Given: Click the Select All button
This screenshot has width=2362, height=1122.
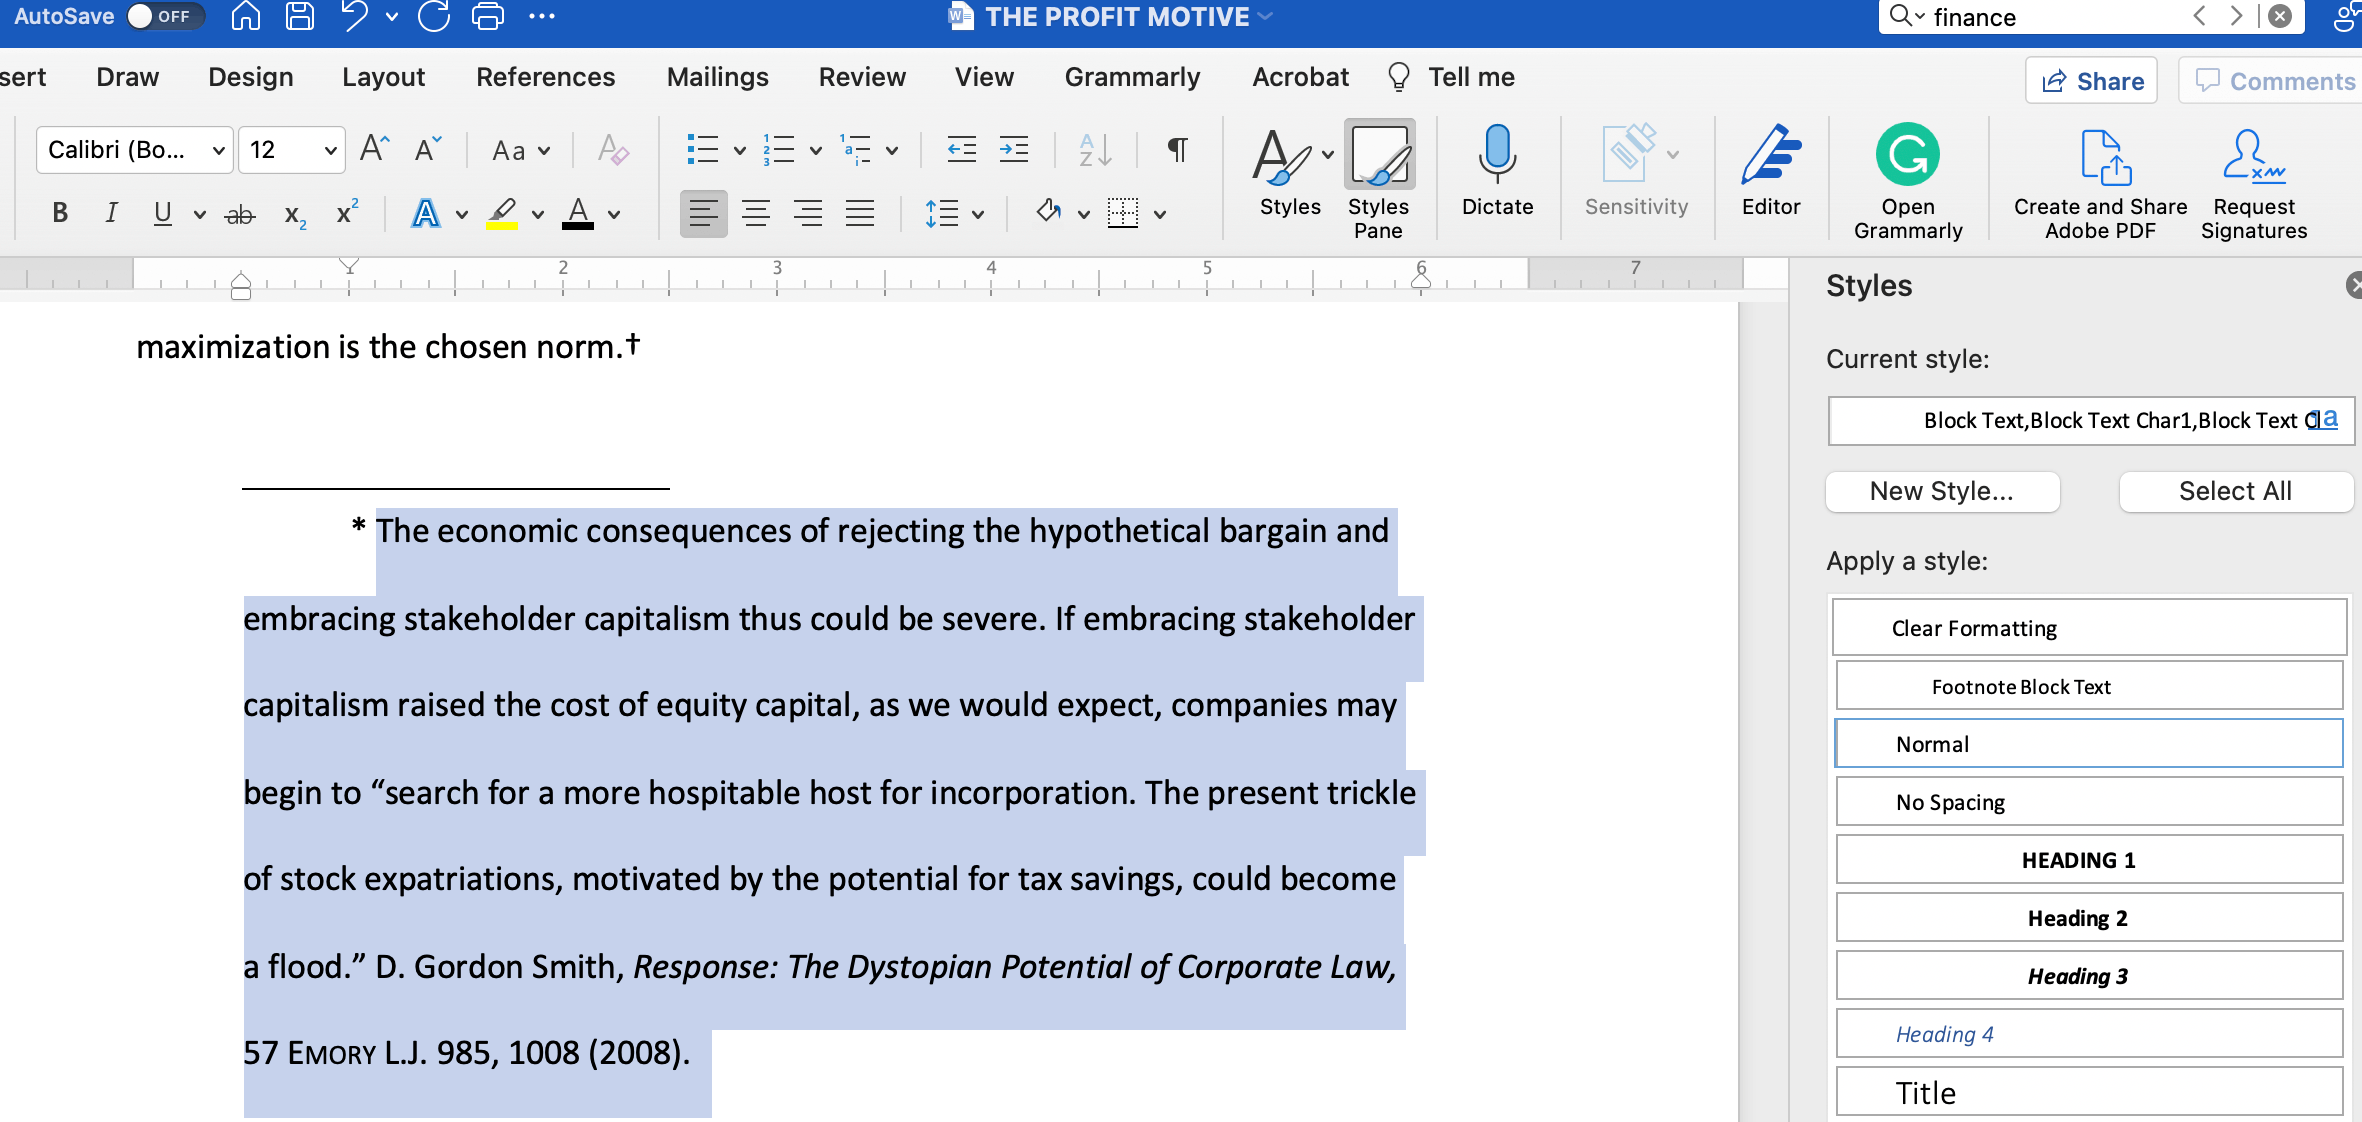Looking at the screenshot, I should click(2235, 491).
